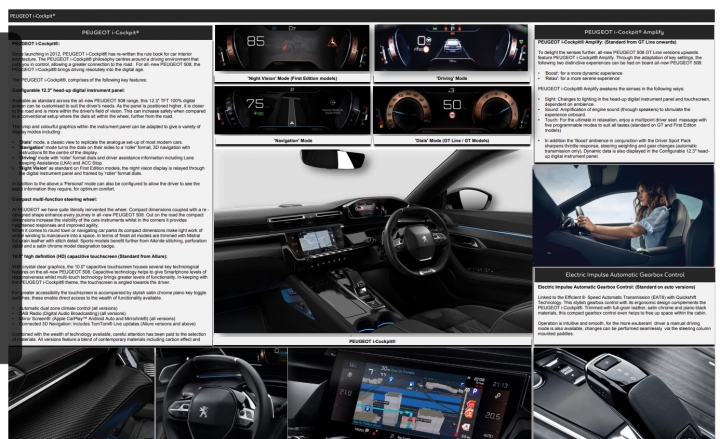The width and height of the screenshot is (720, 439).
Task: Click the "'Dials' Mode (GT Line / GT Models)" caption
Action: click(x=452, y=141)
